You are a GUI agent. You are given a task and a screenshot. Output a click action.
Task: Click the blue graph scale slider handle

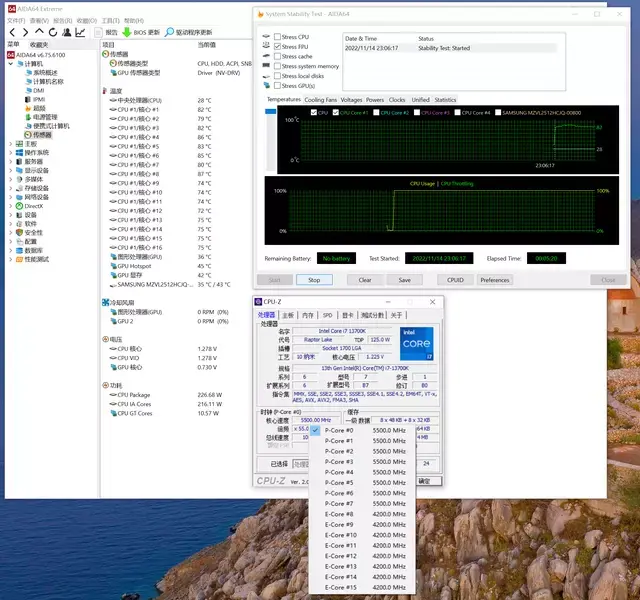click(x=271, y=111)
